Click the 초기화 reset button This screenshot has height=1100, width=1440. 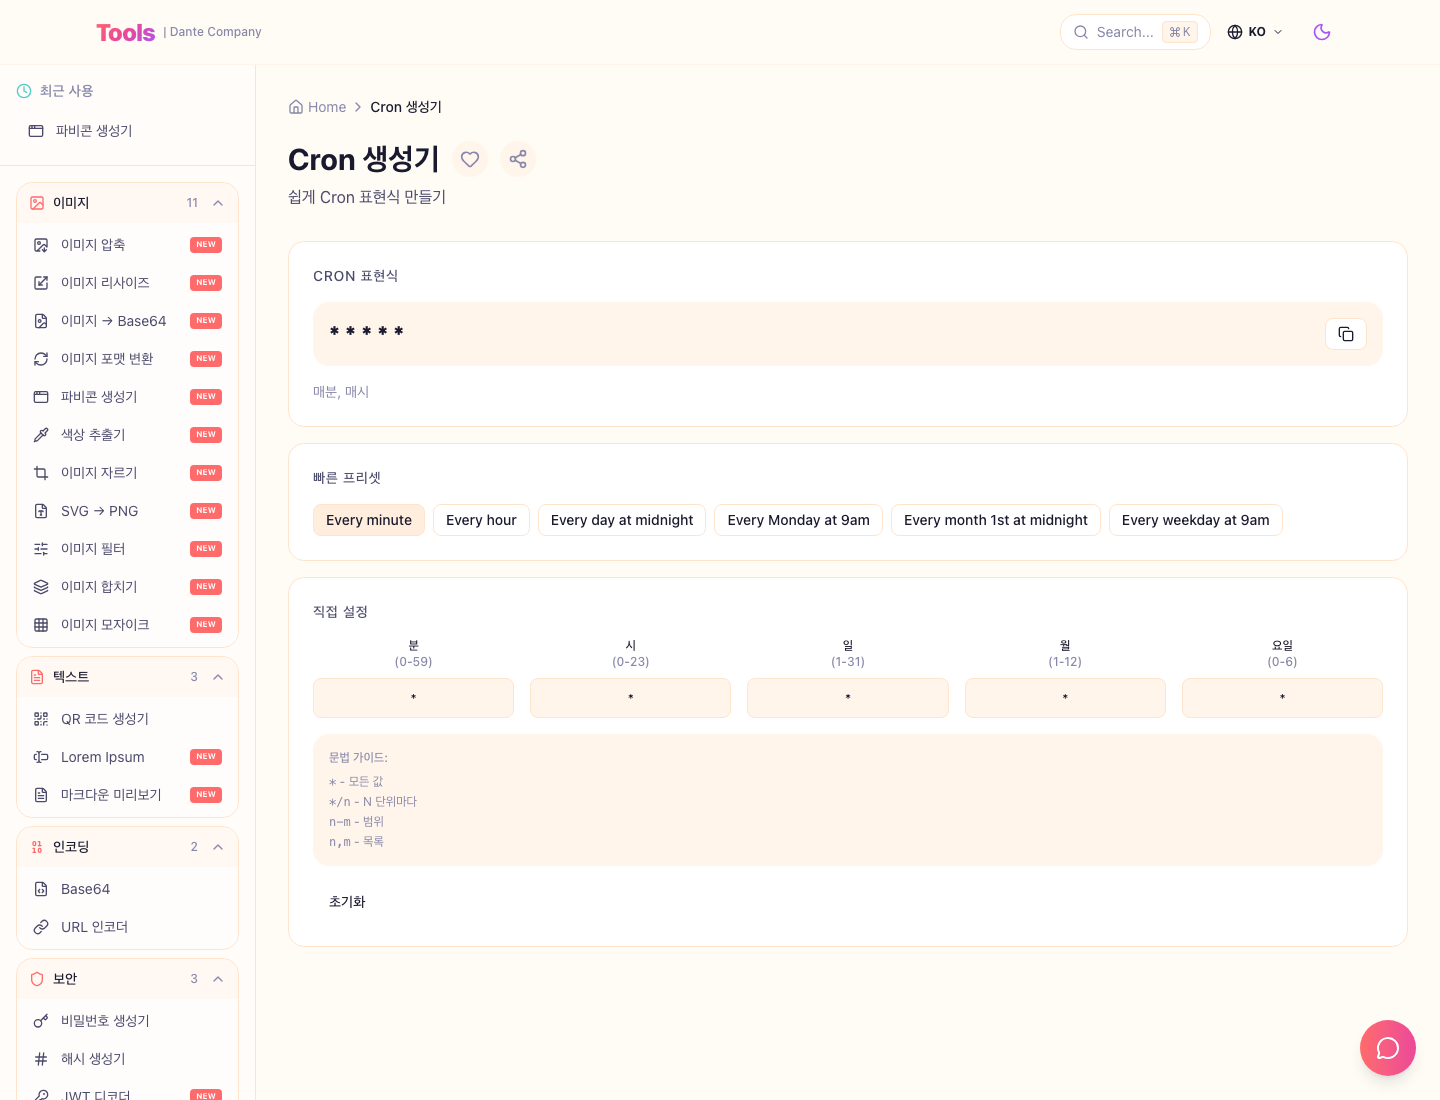[347, 902]
